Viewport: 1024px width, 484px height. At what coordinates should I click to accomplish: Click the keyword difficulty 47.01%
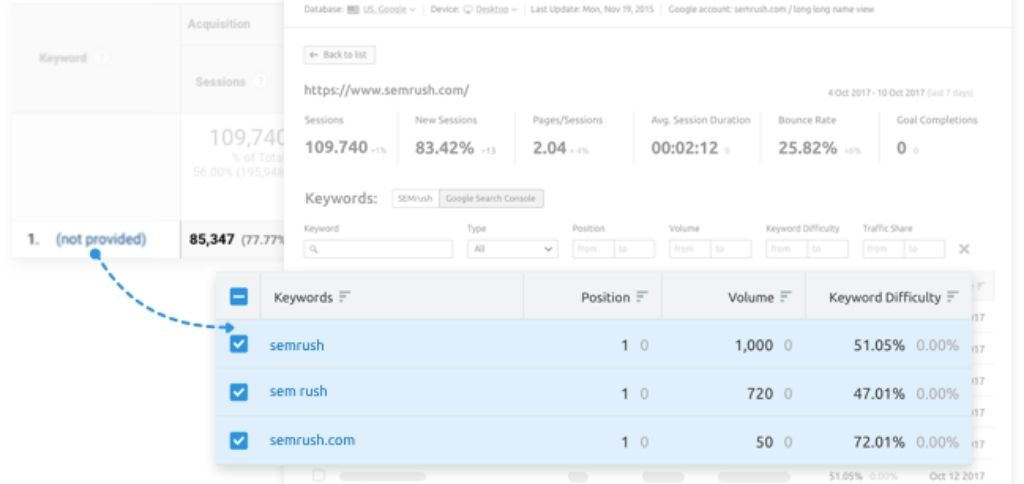tap(879, 393)
